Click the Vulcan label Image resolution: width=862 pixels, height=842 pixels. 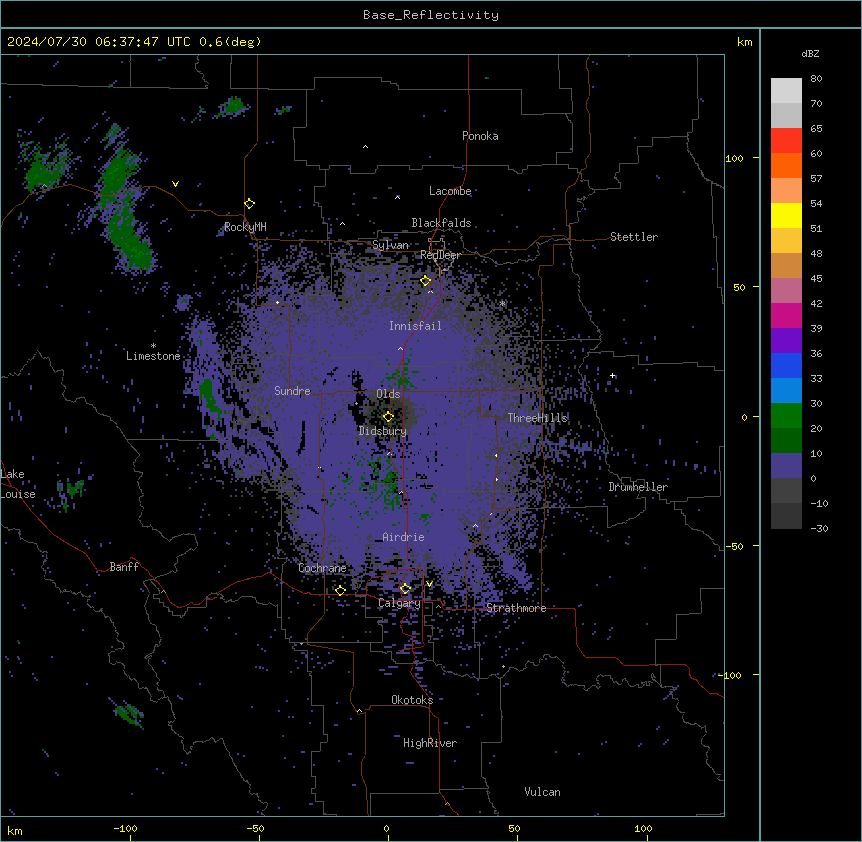coord(542,792)
